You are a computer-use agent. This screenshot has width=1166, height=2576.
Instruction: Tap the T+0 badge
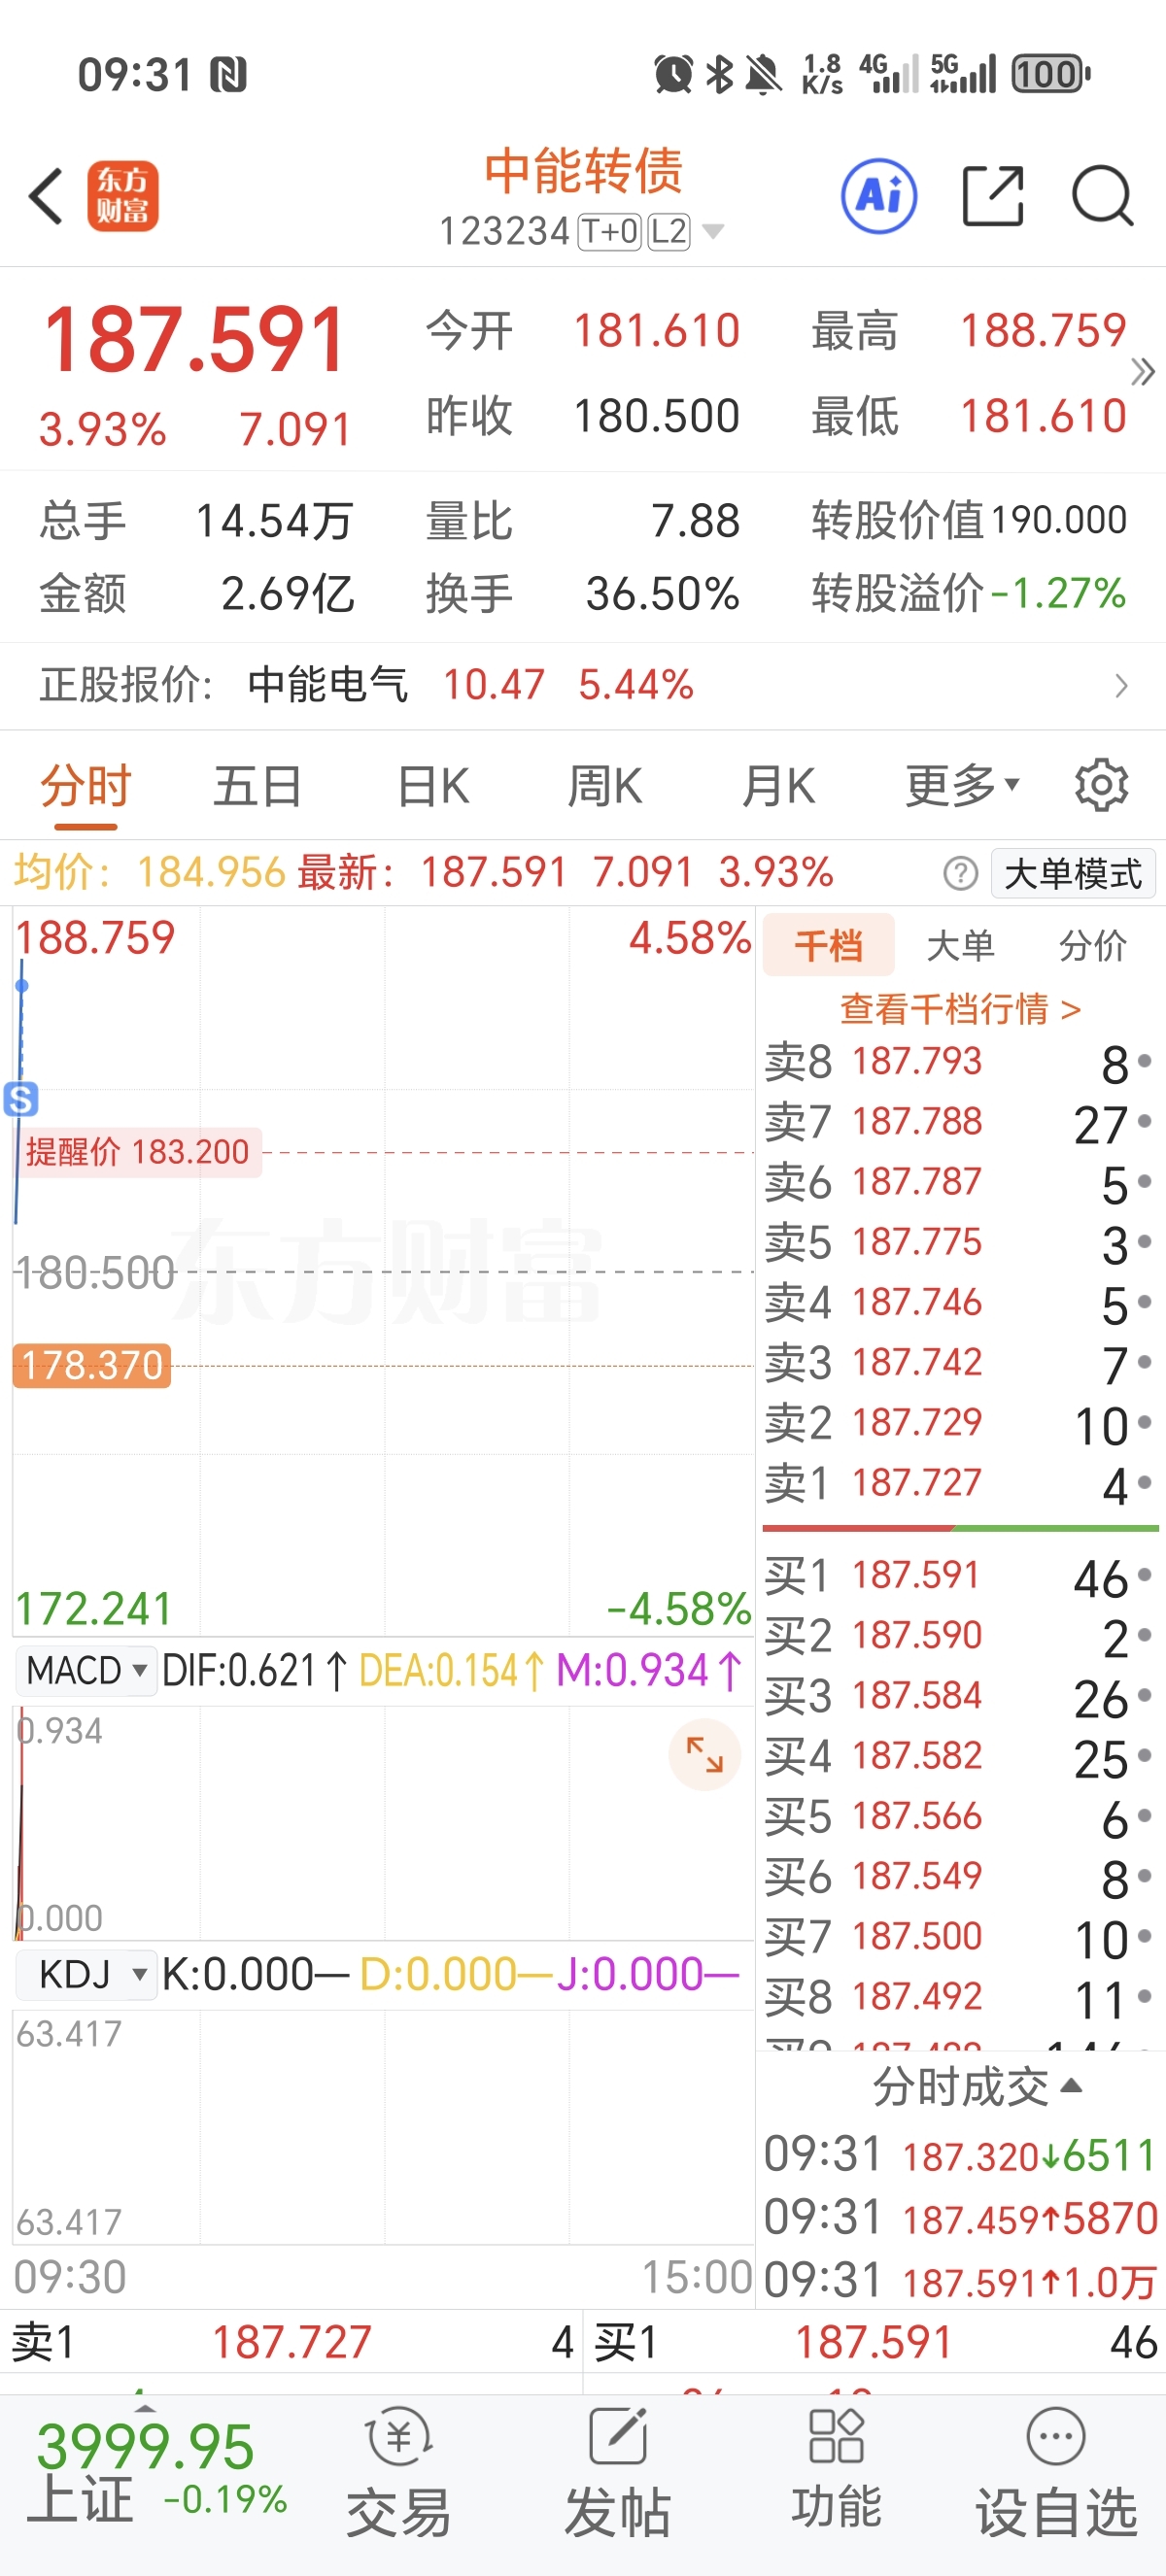click(609, 232)
